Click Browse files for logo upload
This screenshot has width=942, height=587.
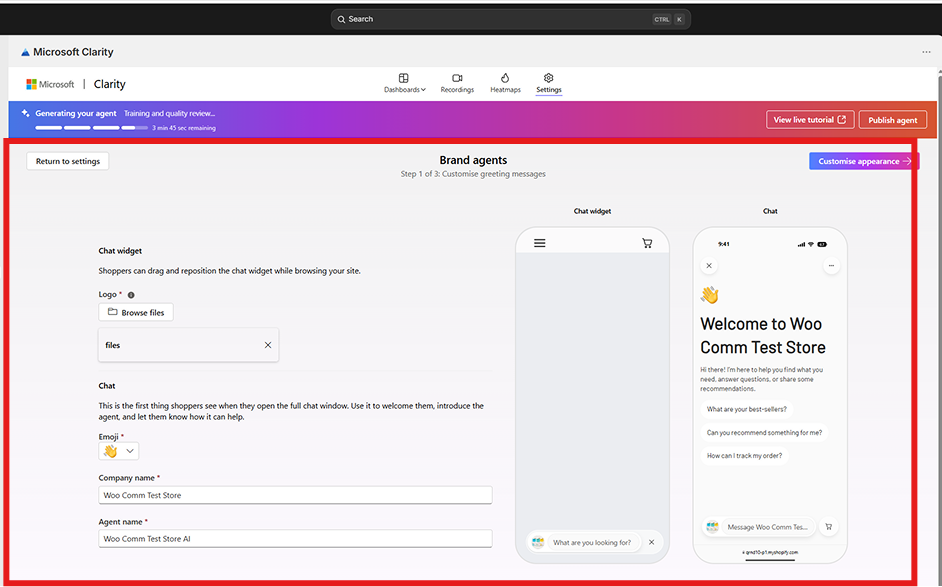pos(136,312)
